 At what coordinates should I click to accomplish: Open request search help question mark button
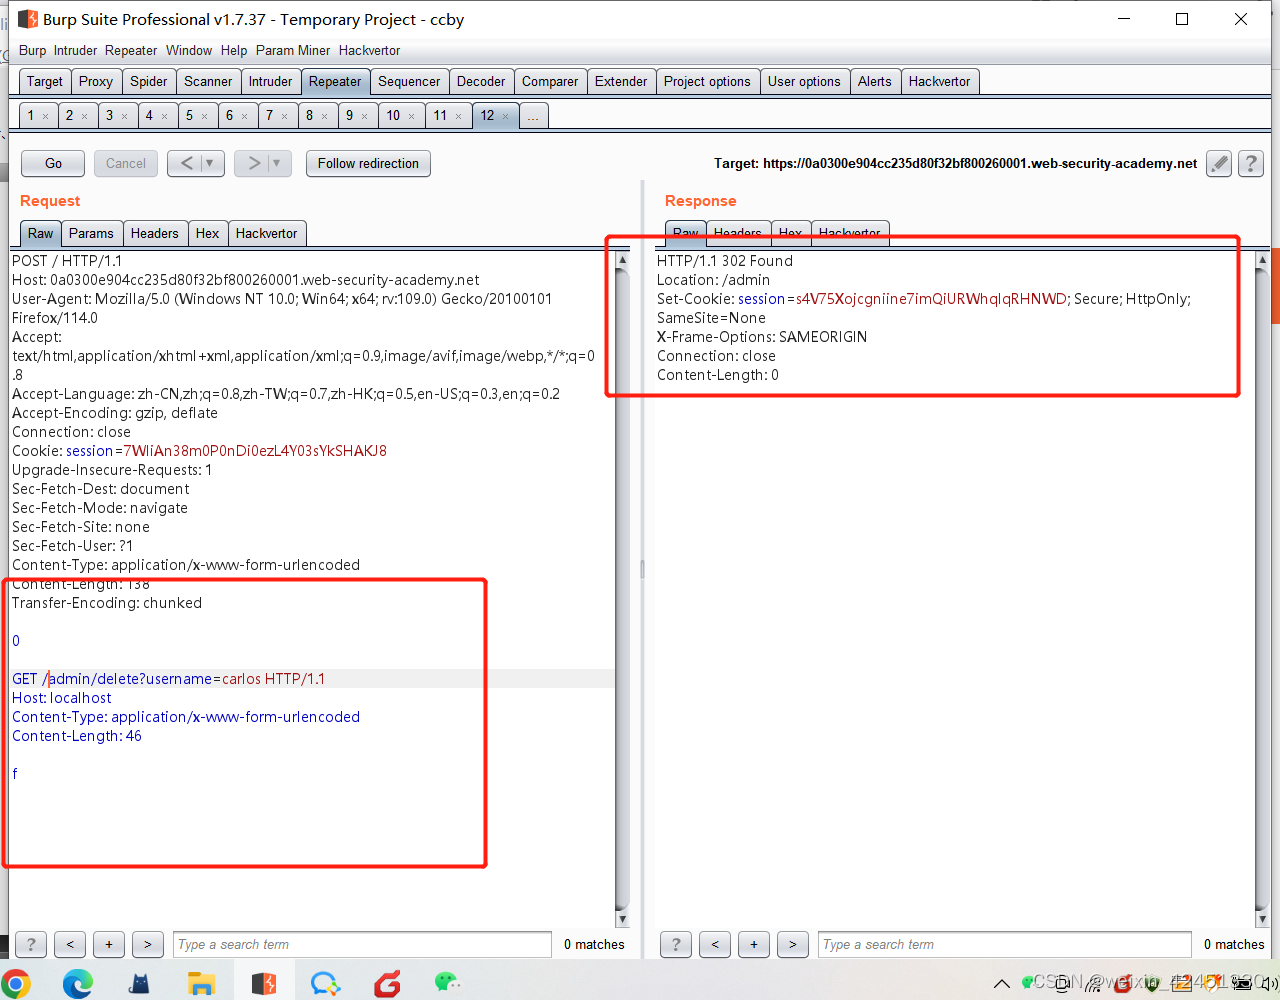click(31, 944)
